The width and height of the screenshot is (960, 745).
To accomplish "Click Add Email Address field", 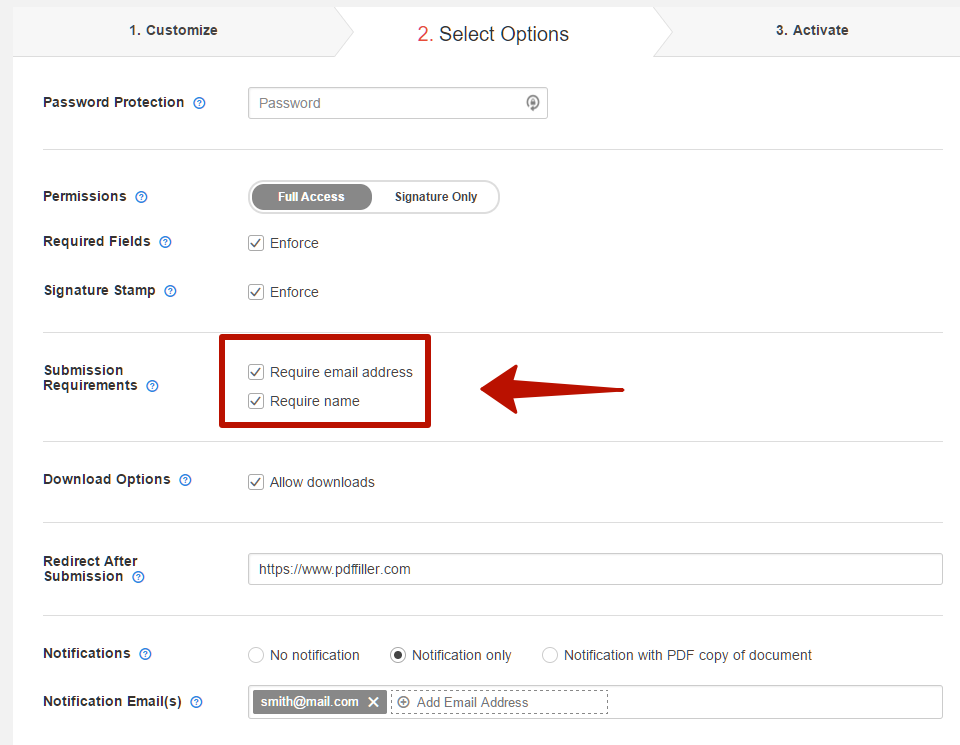I will [500, 702].
